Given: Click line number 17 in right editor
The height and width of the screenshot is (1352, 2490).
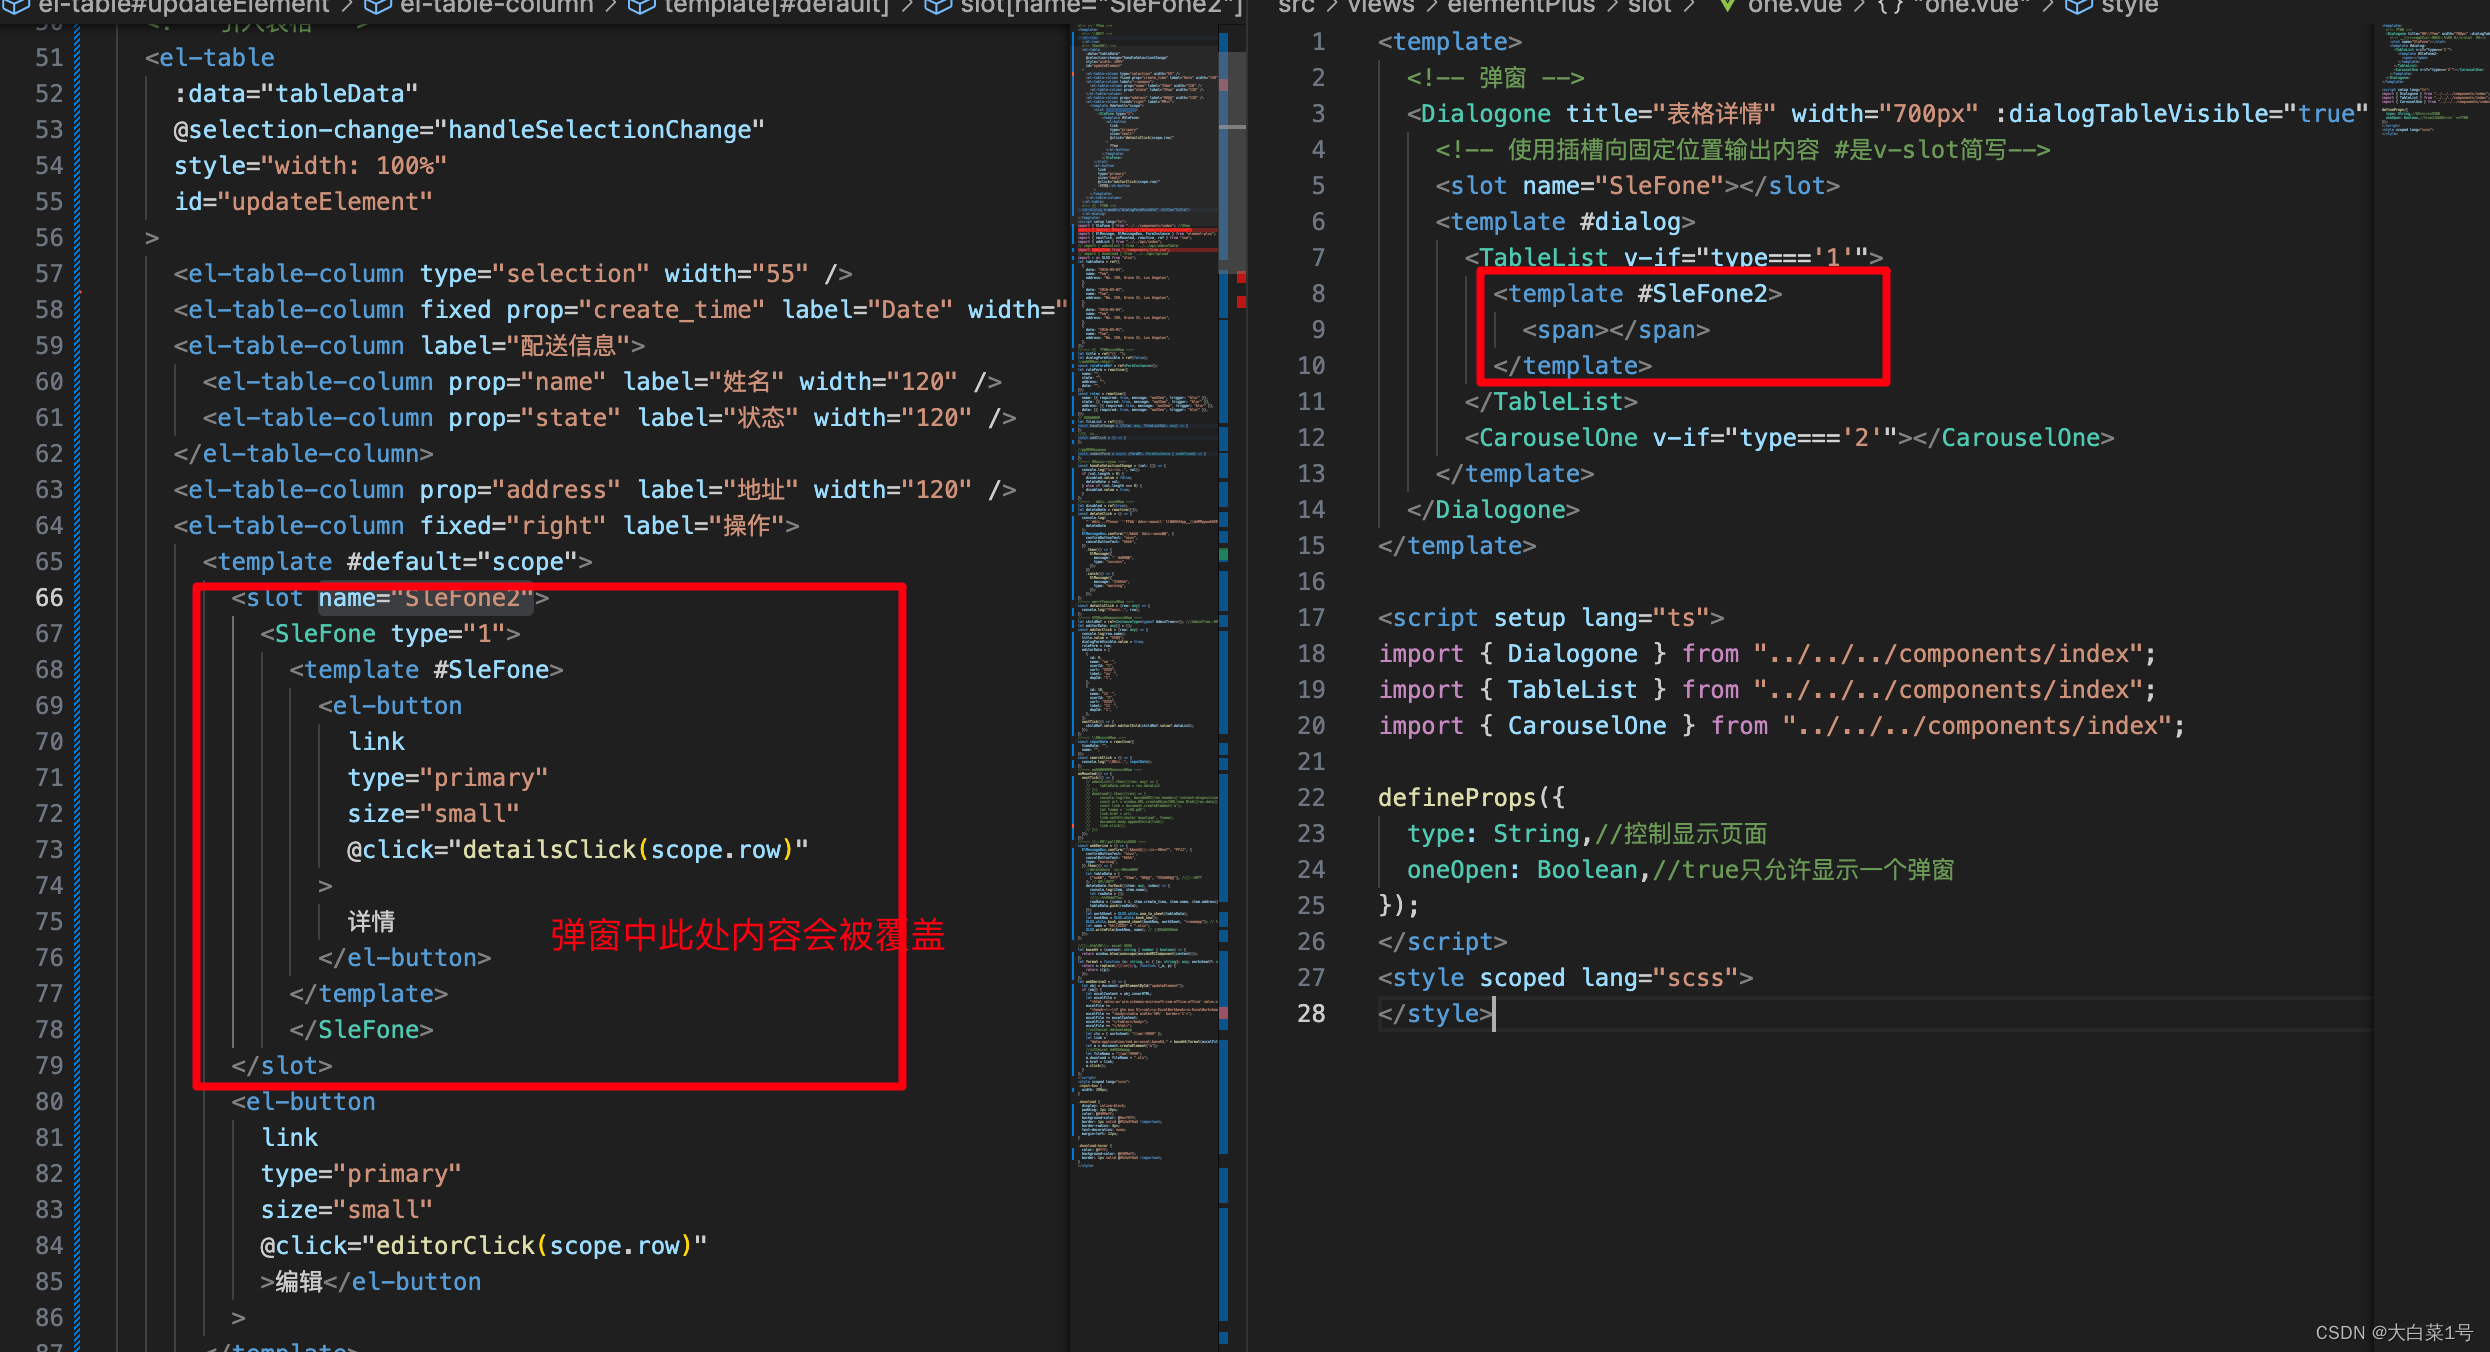Looking at the screenshot, I should (x=1311, y=618).
